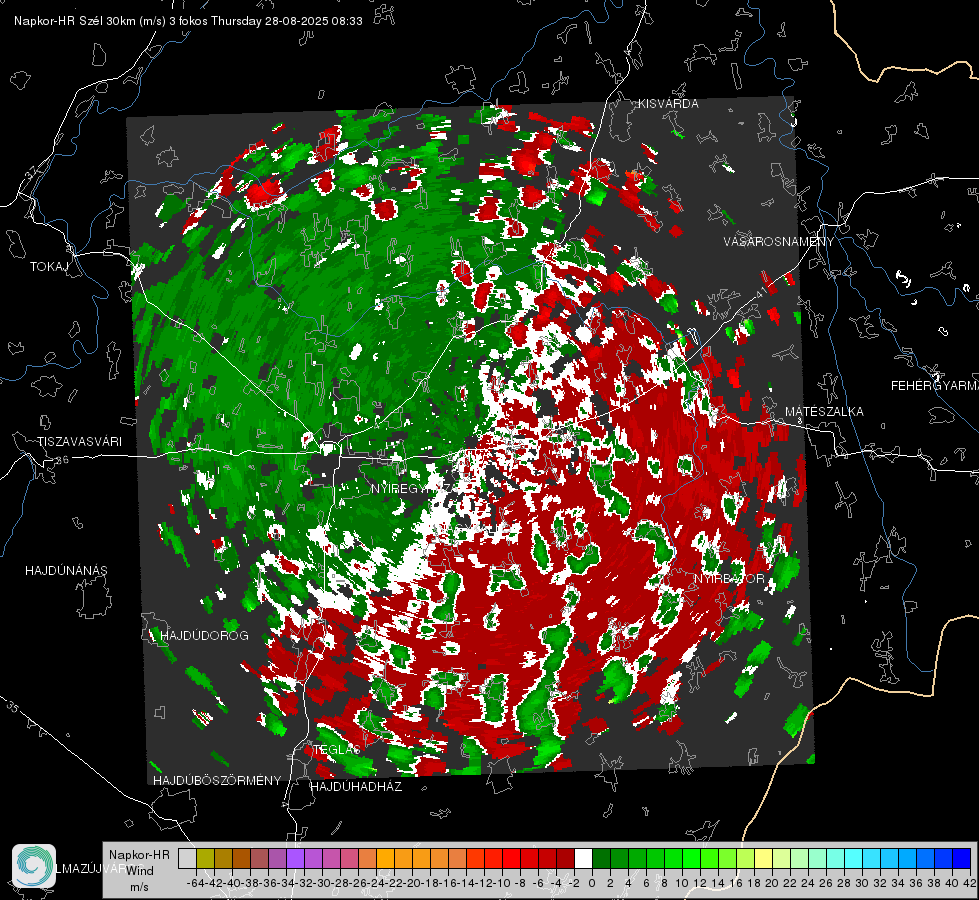979x900 pixels.
Task: Select the KISVÁRDA town label
Action: point(668,104)
